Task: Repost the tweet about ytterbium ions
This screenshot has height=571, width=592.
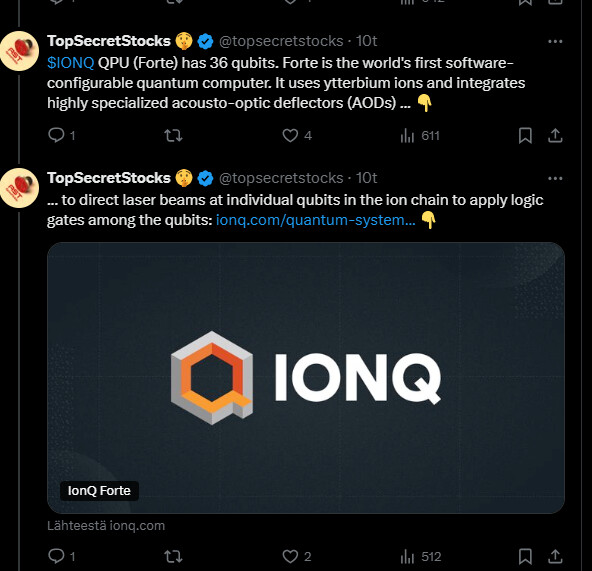Action: coord(173,135)
